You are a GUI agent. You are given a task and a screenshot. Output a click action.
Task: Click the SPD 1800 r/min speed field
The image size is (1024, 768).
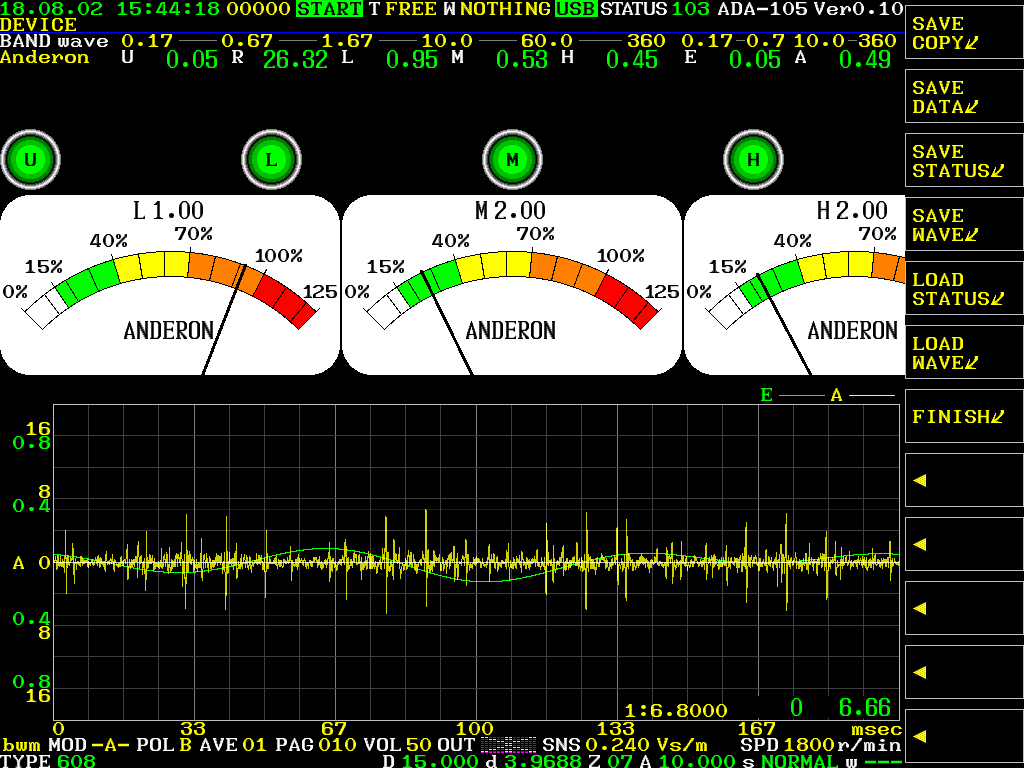pyautogui.click(x=821, y=745)
